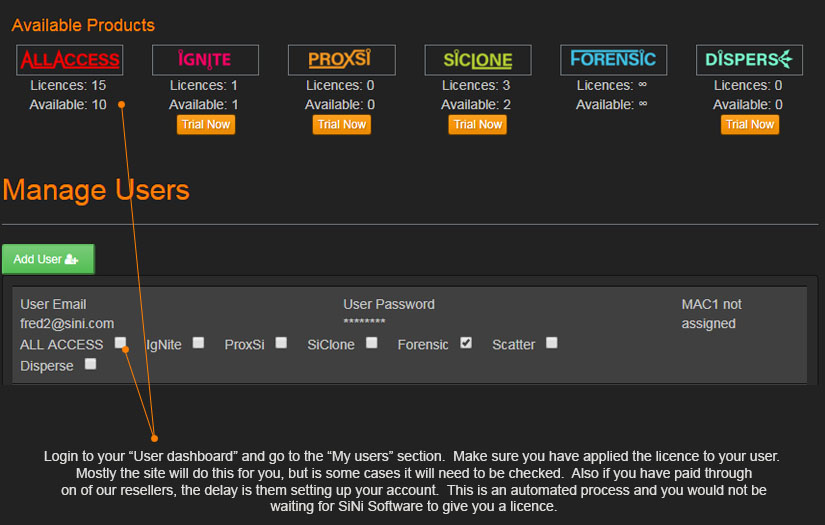Click 'Available: 2' under SiClone
Screen dimensions: 825x525
(476, 105)
